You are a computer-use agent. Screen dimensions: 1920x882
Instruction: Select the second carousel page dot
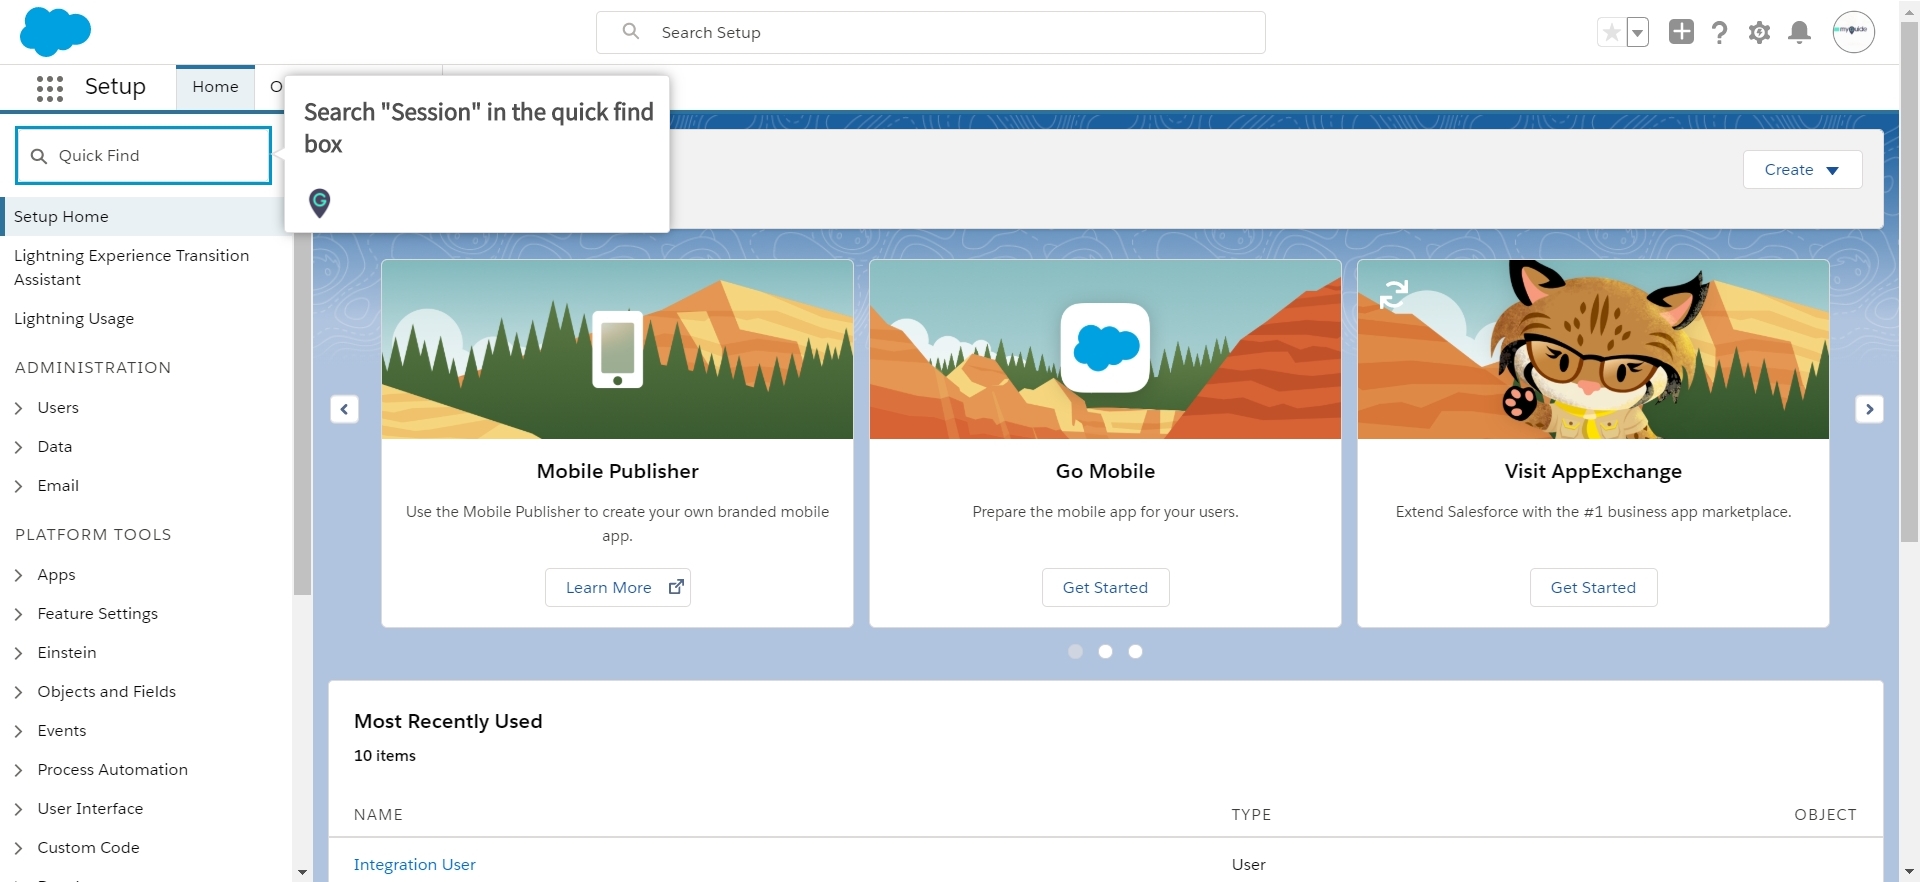1105,652
